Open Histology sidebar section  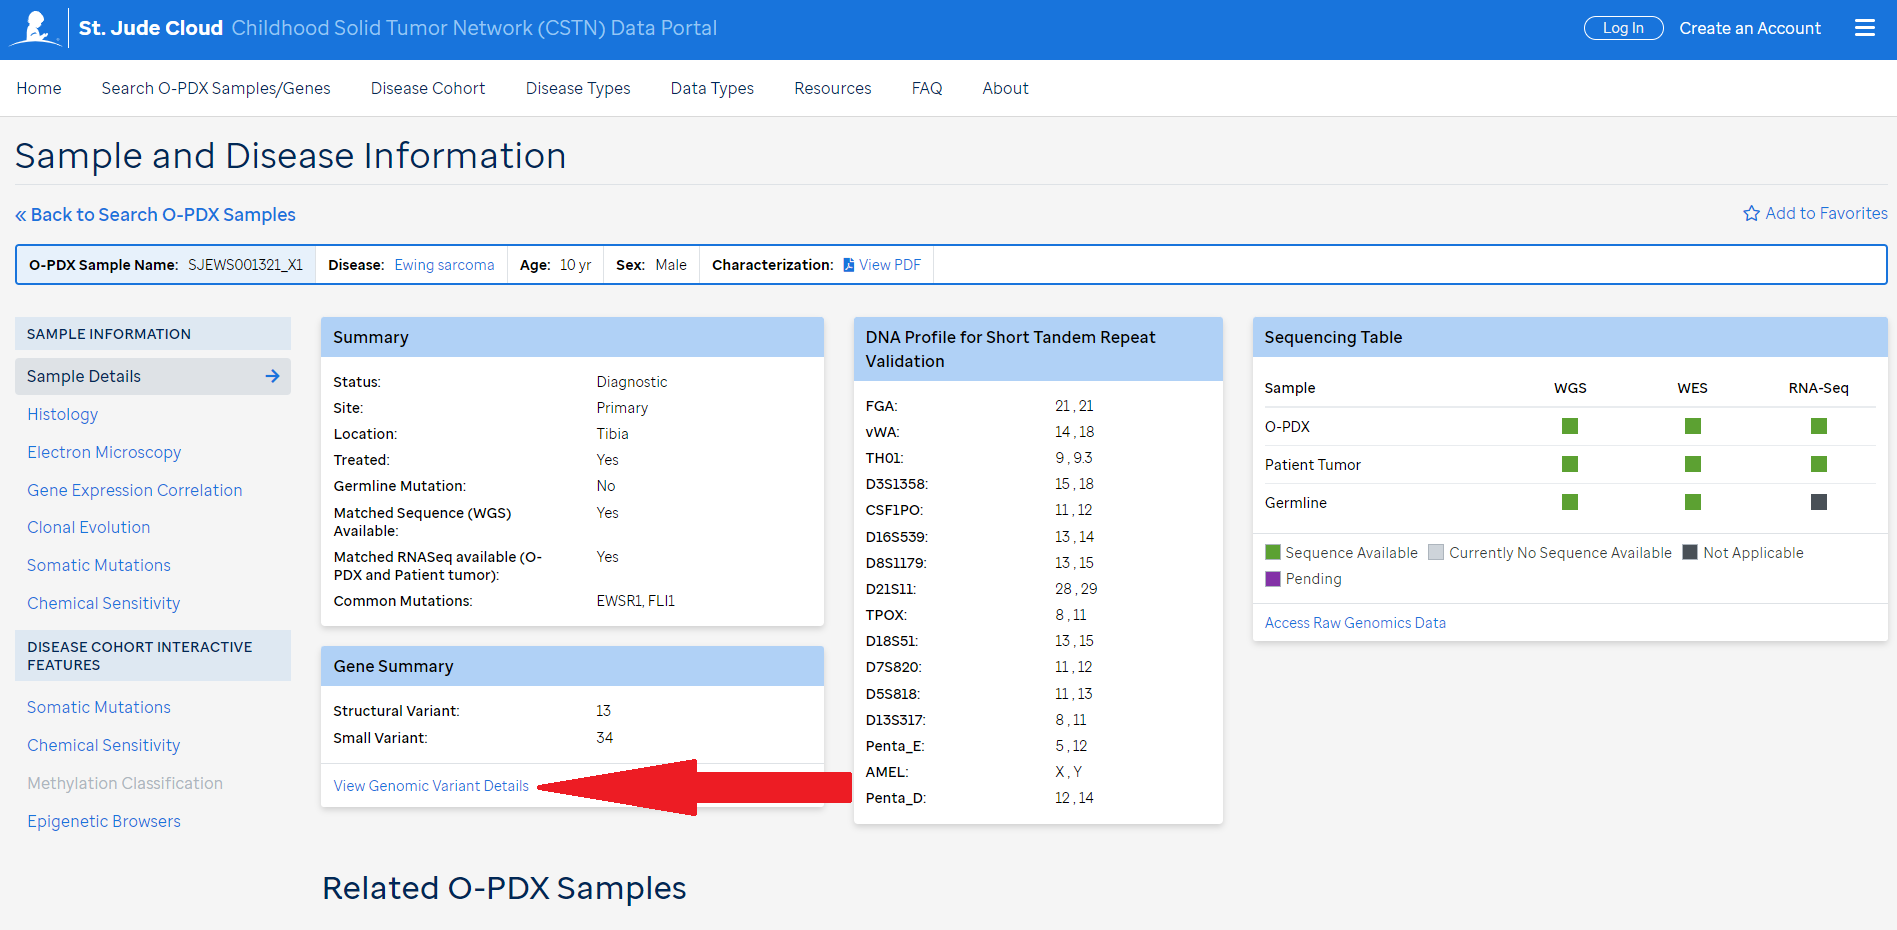tap(62, 414)
